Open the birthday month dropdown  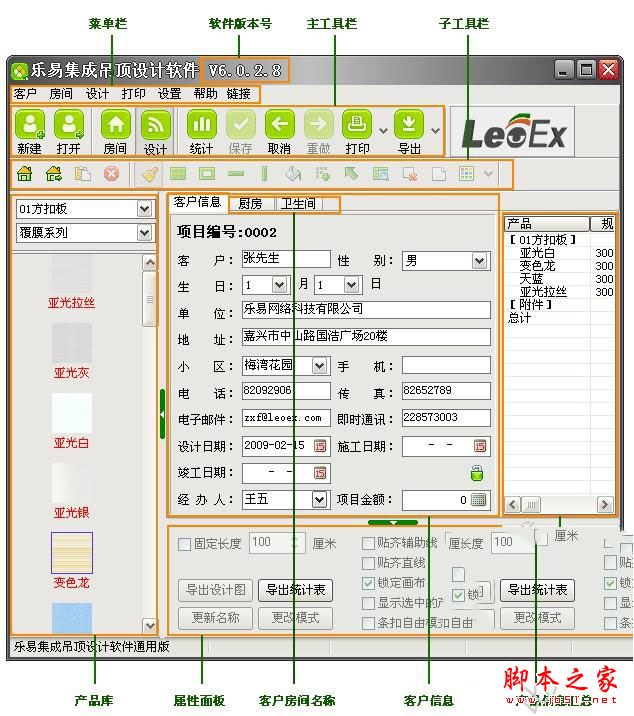[x=279, y=285]
